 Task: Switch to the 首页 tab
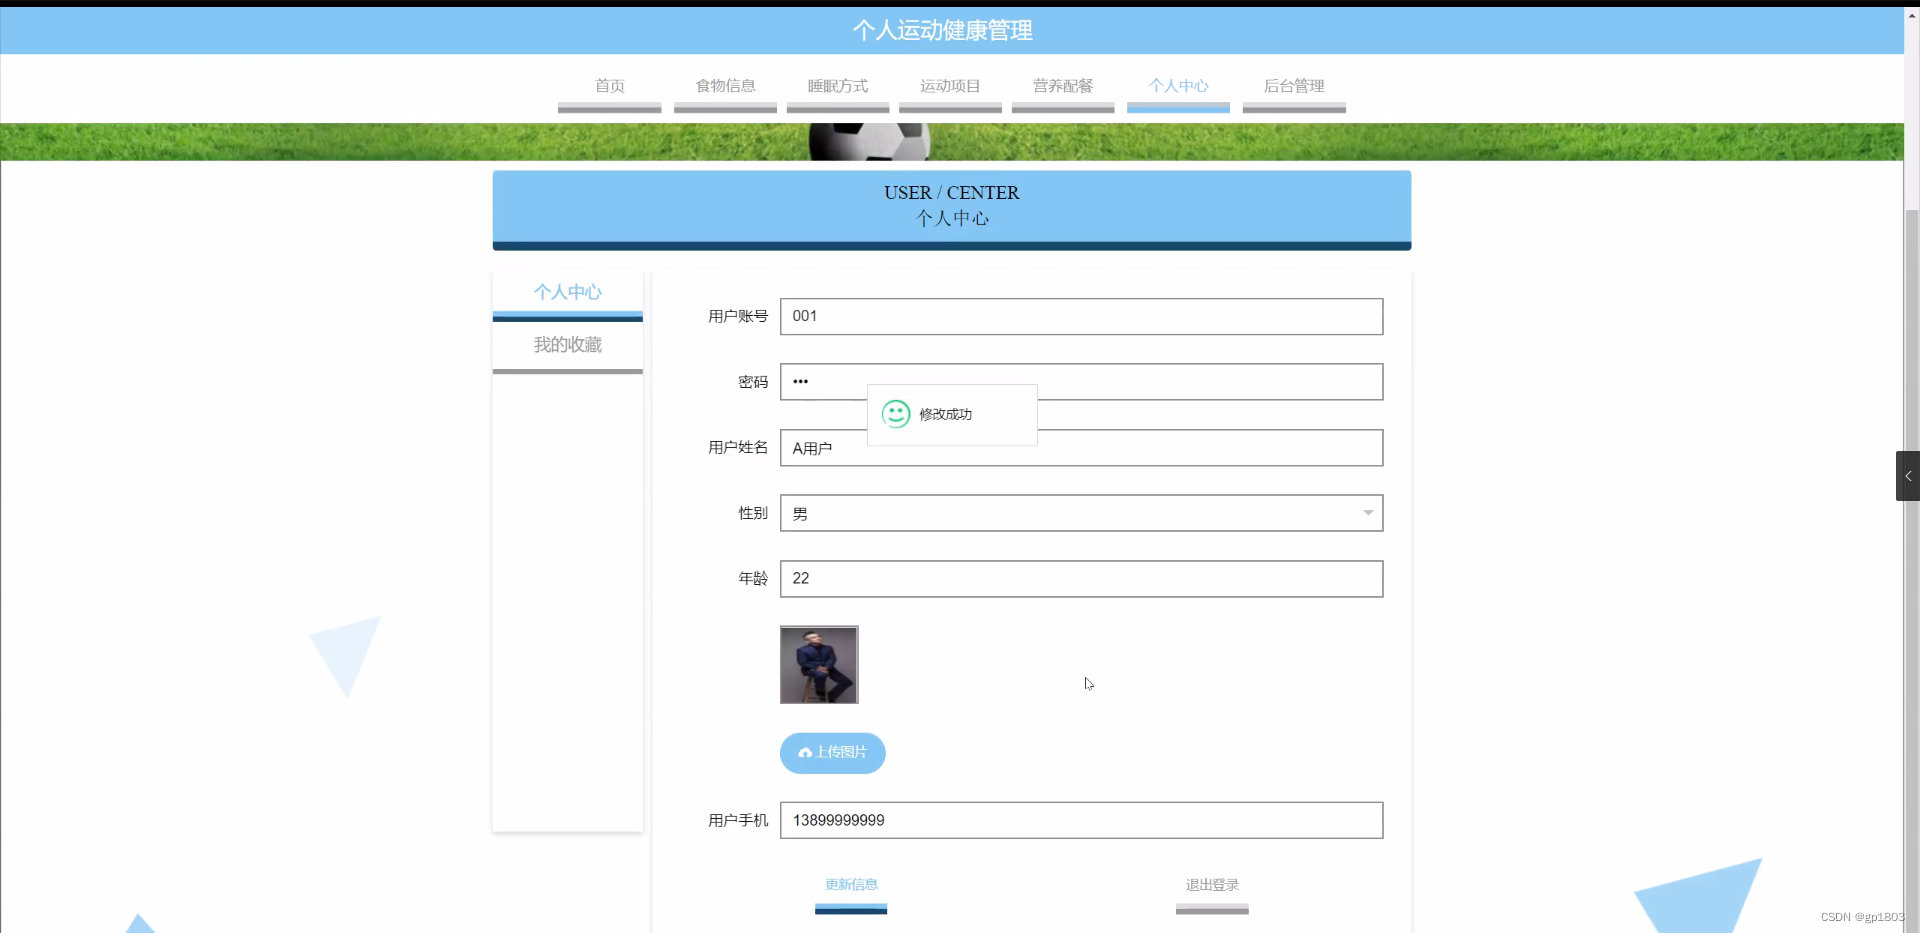tap(608, 86)
